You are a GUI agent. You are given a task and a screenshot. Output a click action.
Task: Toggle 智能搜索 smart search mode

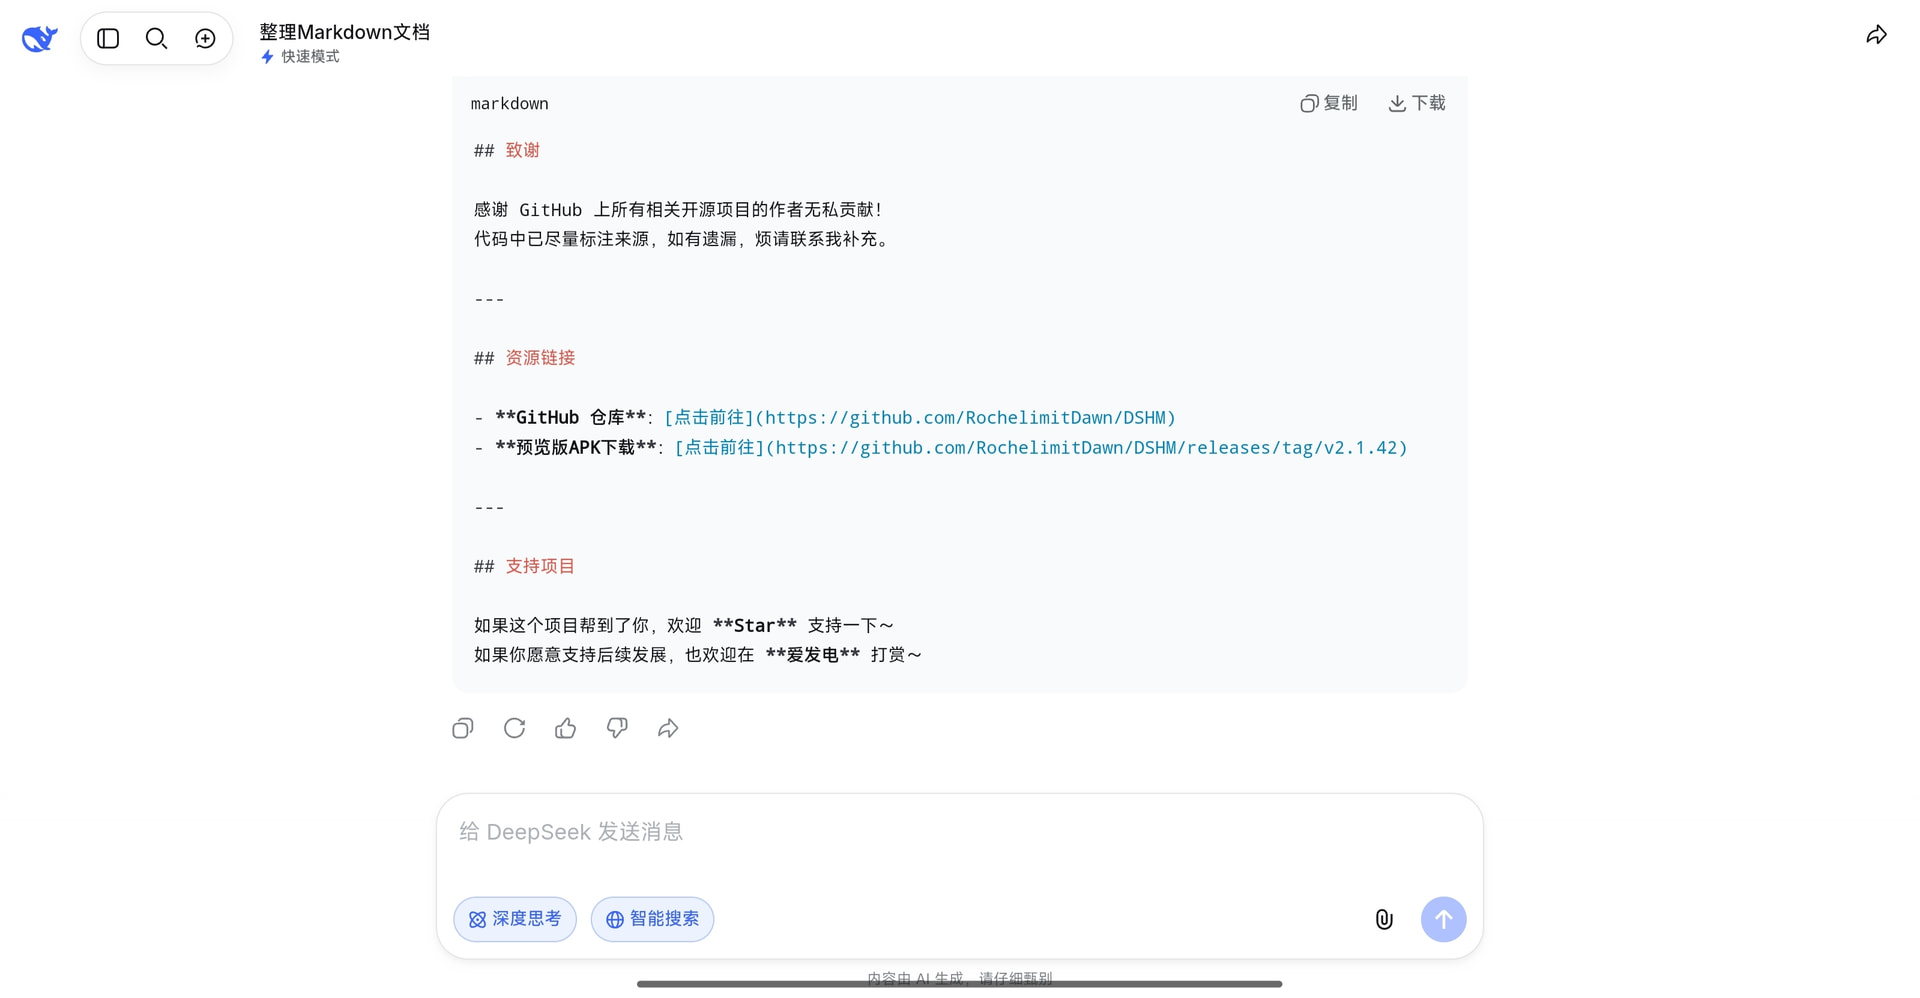tap(652, 919)
